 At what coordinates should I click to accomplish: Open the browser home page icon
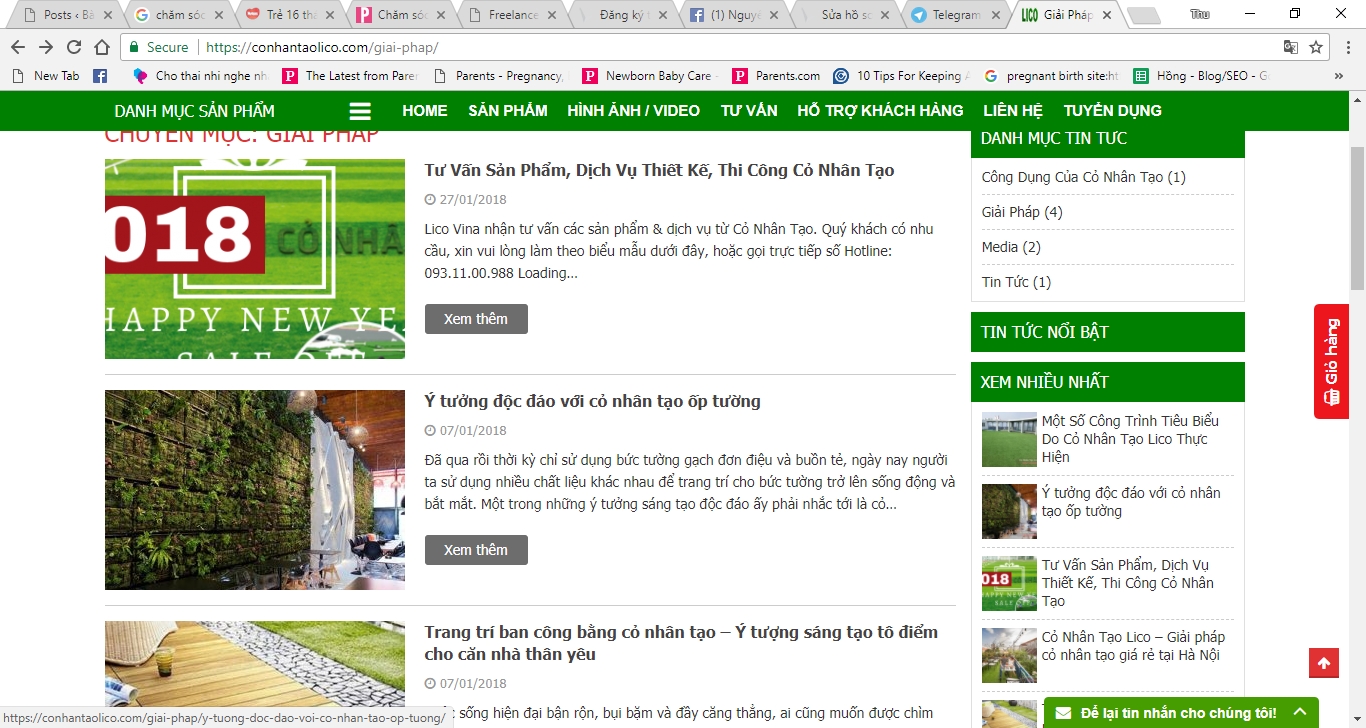click(102, 47)
